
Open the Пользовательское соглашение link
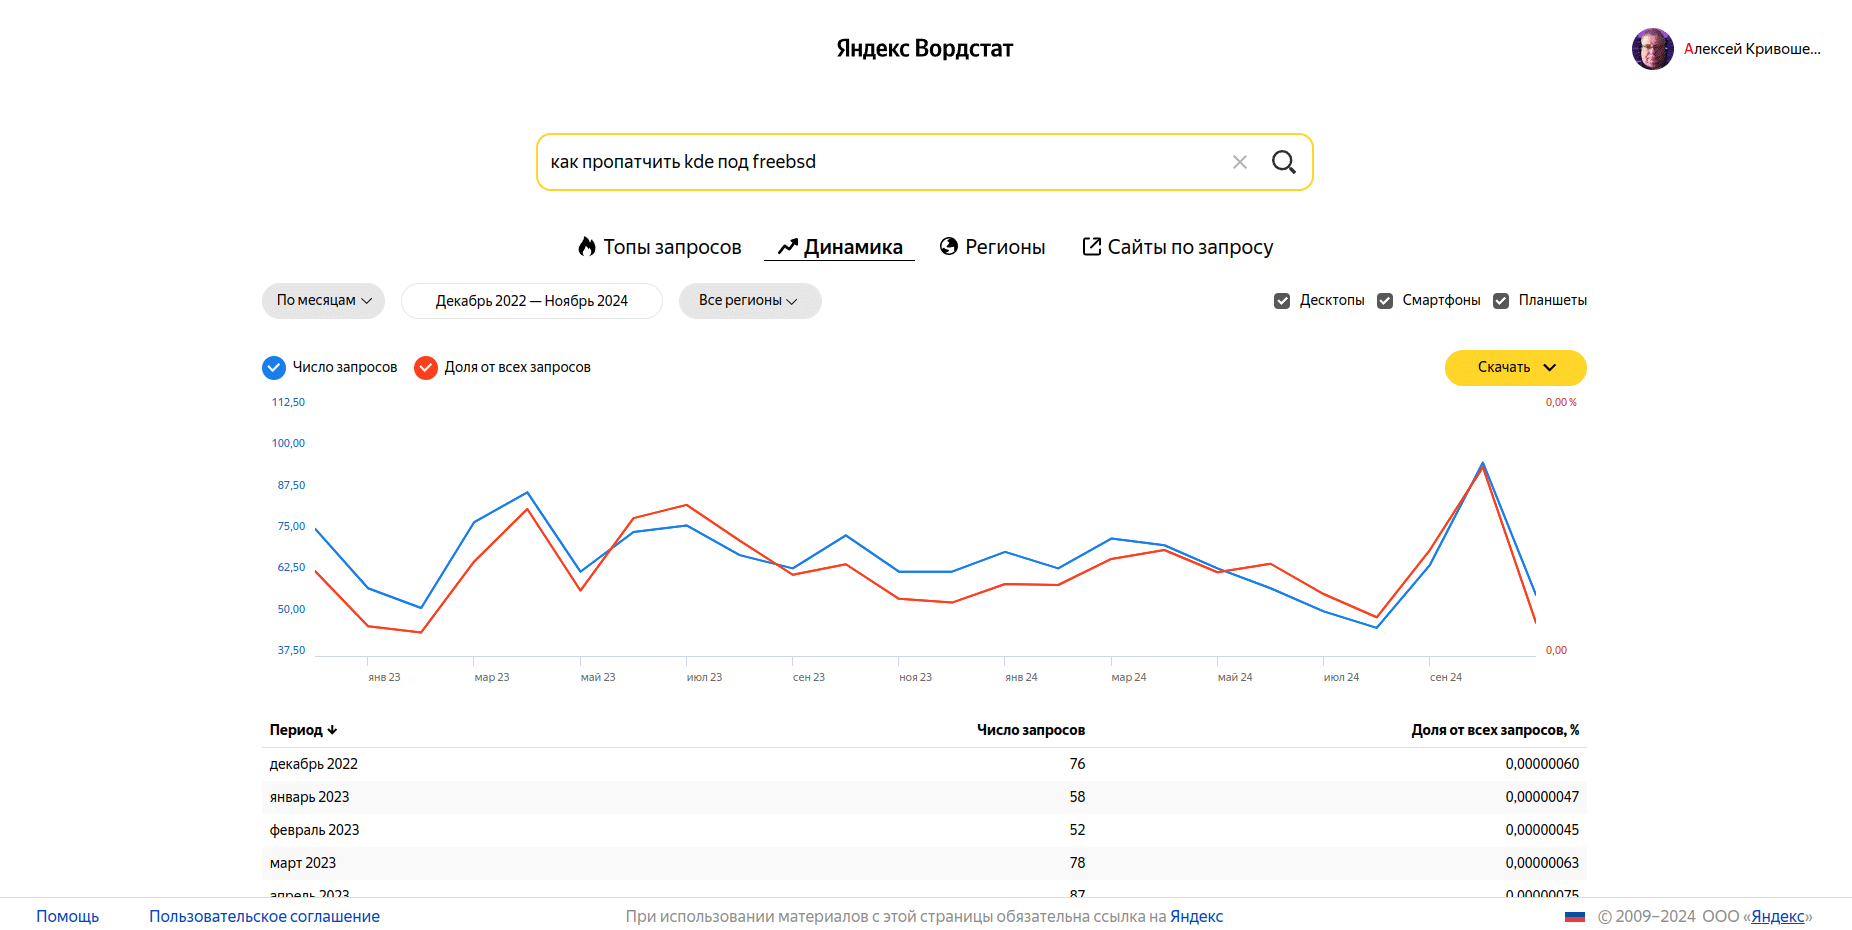point(264,916)
